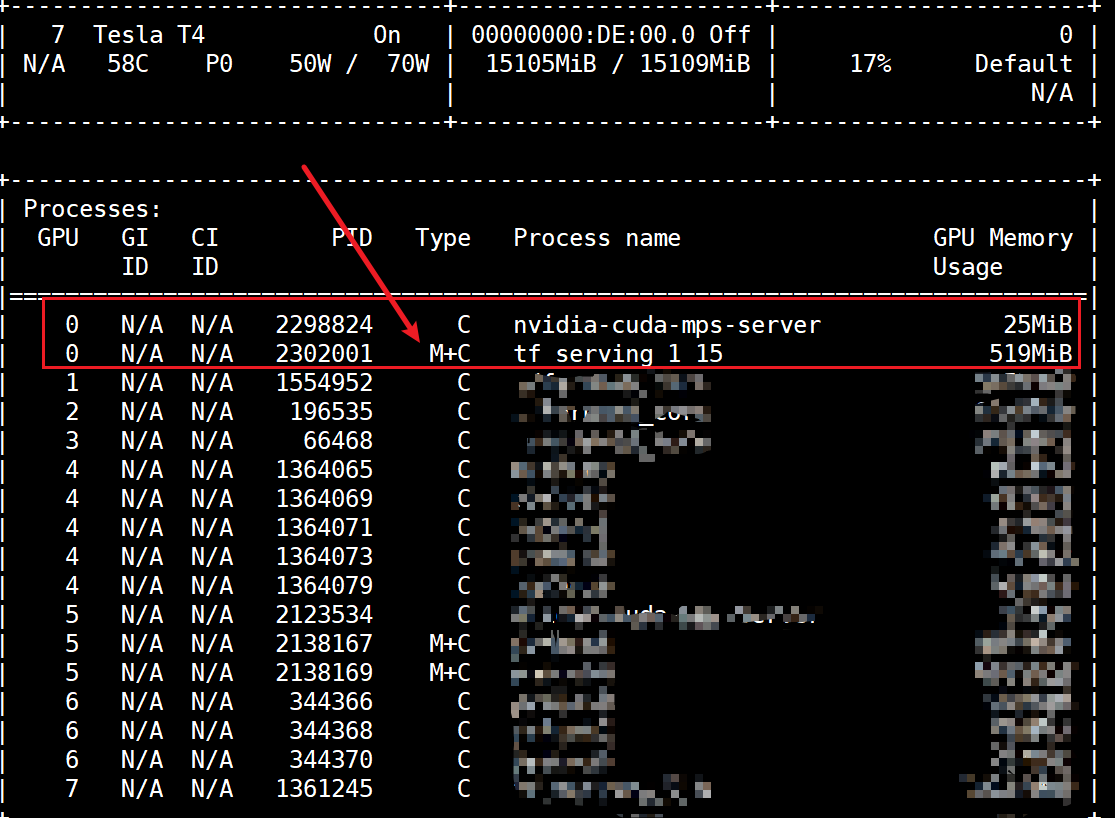The width and height of the screenshot is (1115, 818).
Task: Click power cap '70W'
Action: (408, 64)
